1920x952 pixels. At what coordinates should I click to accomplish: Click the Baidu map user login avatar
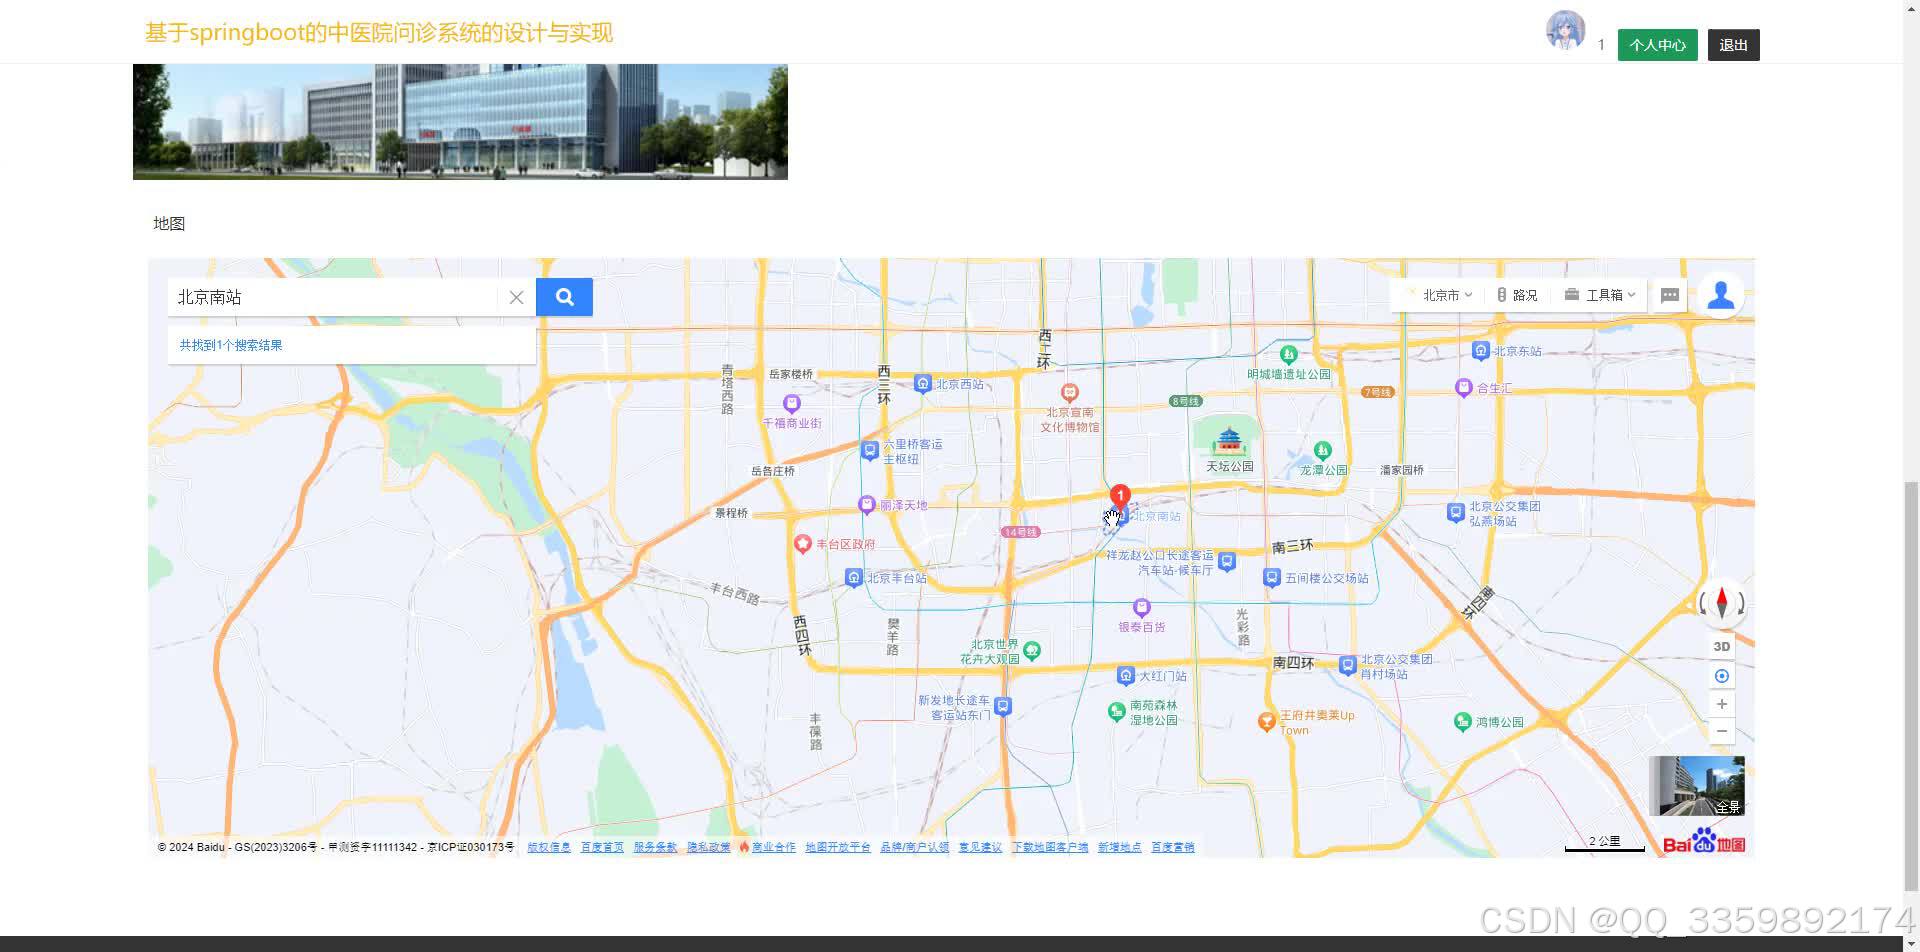pyautogui.click(x=1721, y=295)
